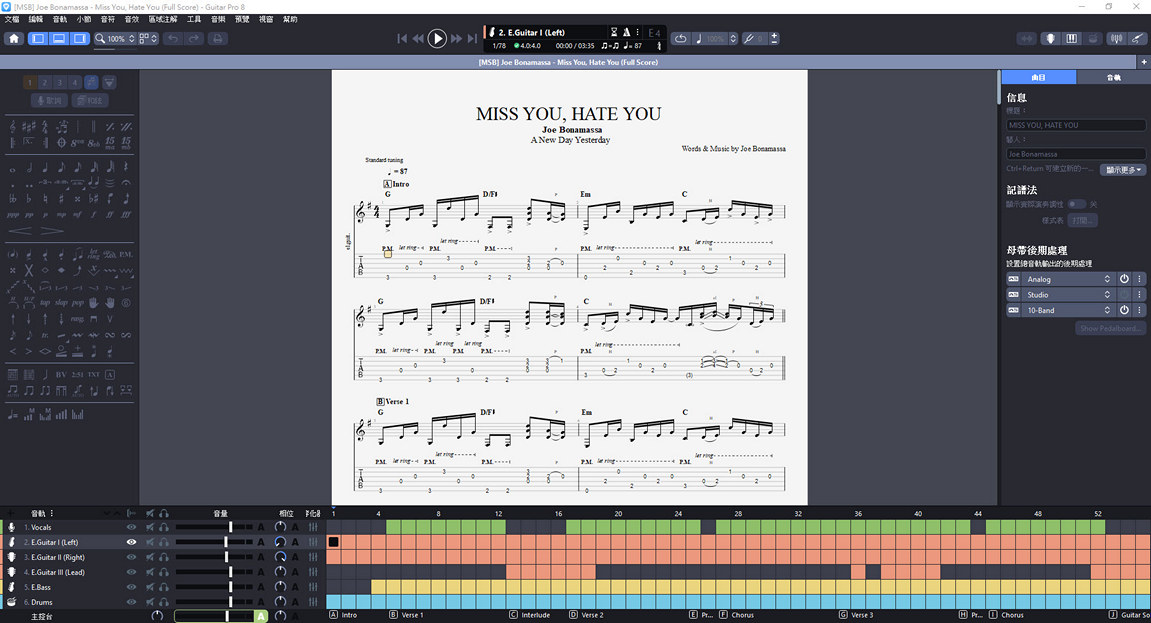Toggle visibility of the Vocals track
This screenshot has height=623, width=1151.
pos(131,527)
